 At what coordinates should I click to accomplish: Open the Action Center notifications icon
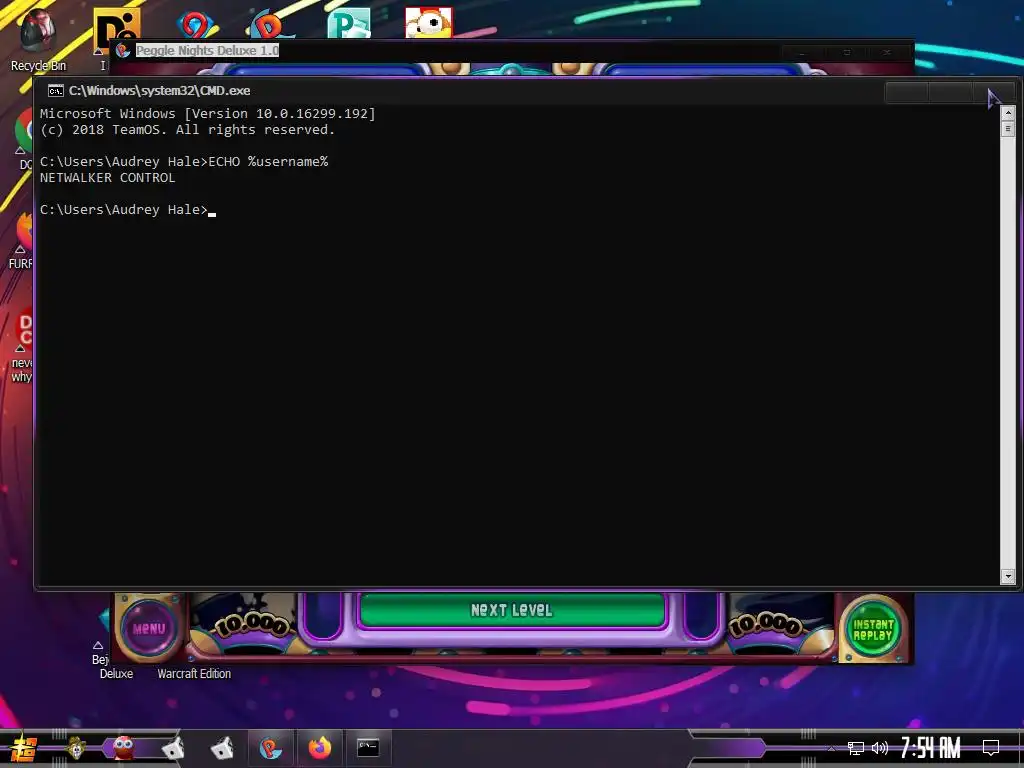coord(991,748)
